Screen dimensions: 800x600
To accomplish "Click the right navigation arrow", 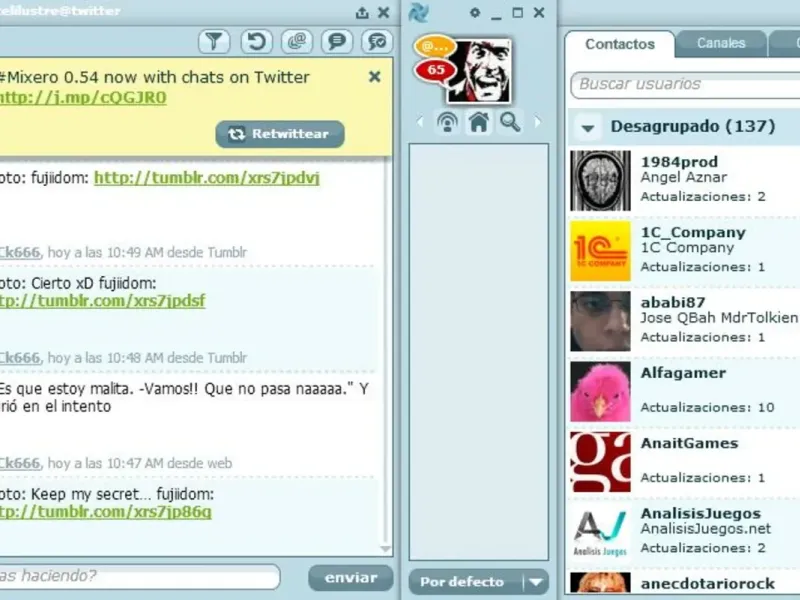I will click(x=537, y=122).
